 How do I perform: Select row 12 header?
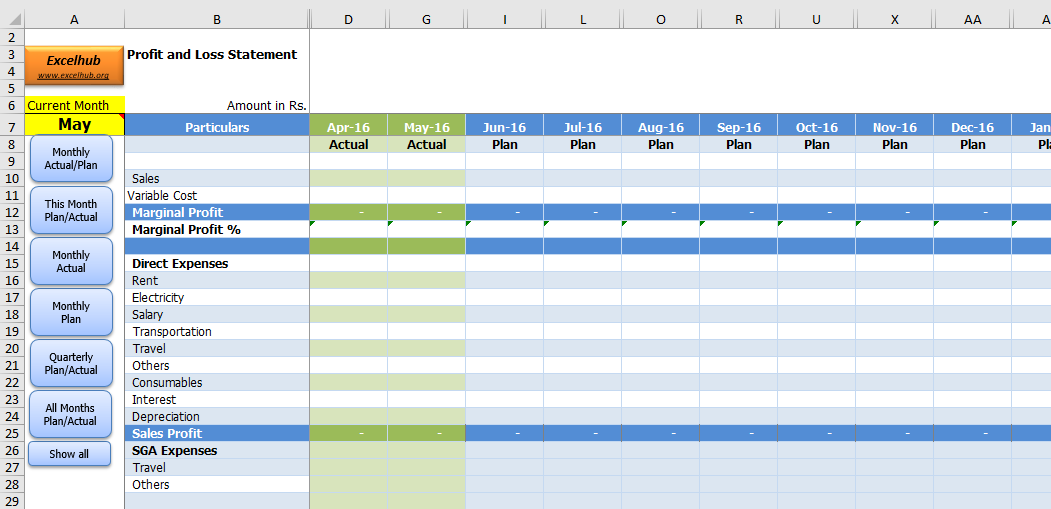[x=12, y=213]
